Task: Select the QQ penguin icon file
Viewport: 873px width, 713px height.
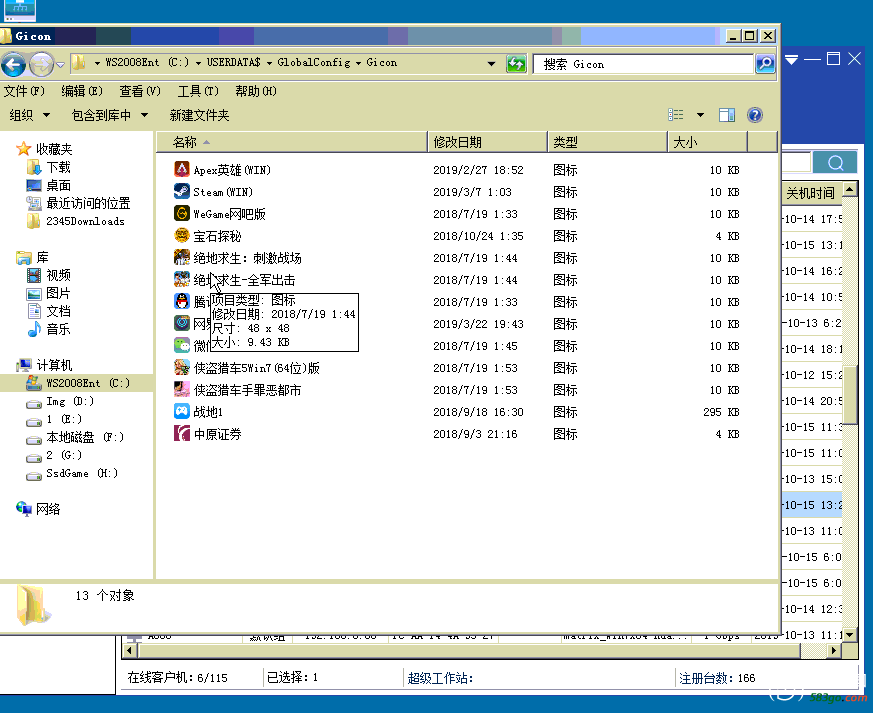Action: 182,302
